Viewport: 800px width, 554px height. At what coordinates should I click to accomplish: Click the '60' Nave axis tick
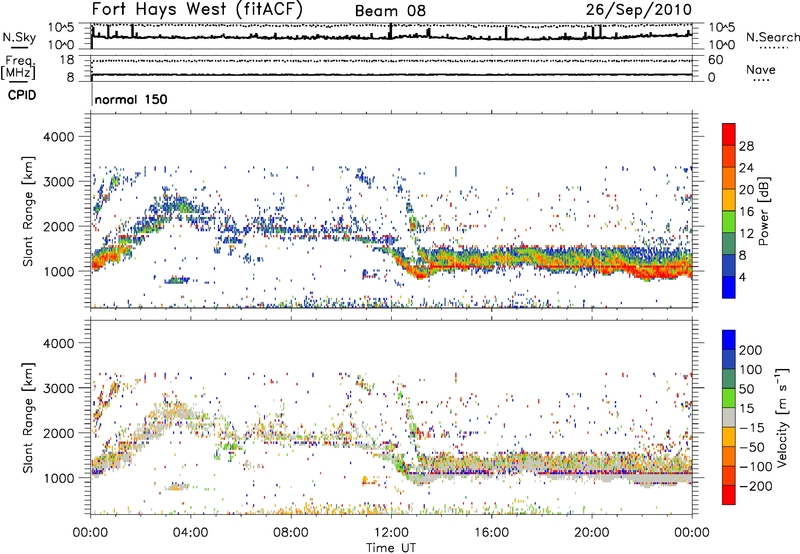[x=715, y=60]
